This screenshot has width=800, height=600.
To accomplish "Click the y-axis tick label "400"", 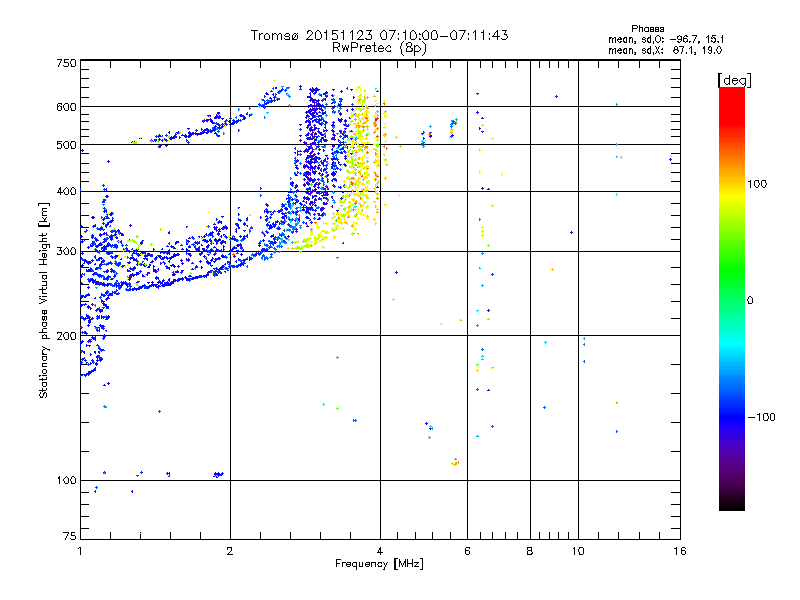I will (66, 191).
